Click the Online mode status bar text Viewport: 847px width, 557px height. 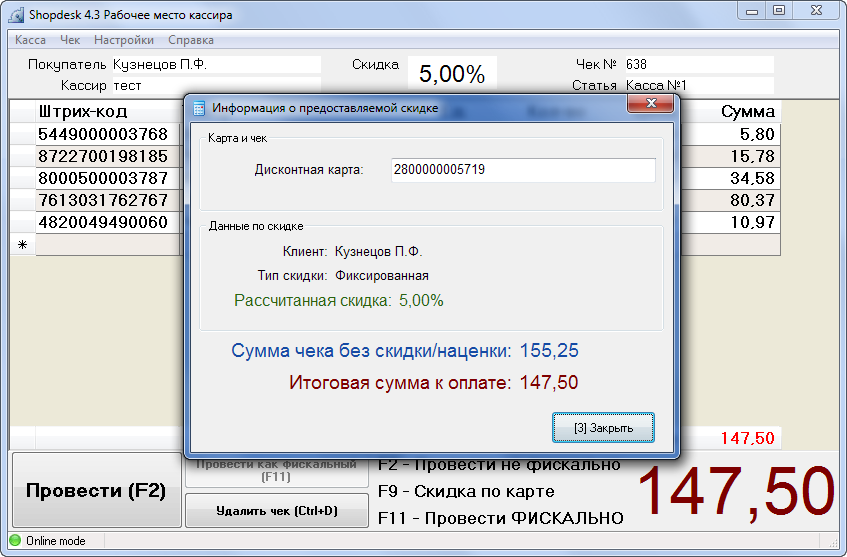tap(56, 541)
